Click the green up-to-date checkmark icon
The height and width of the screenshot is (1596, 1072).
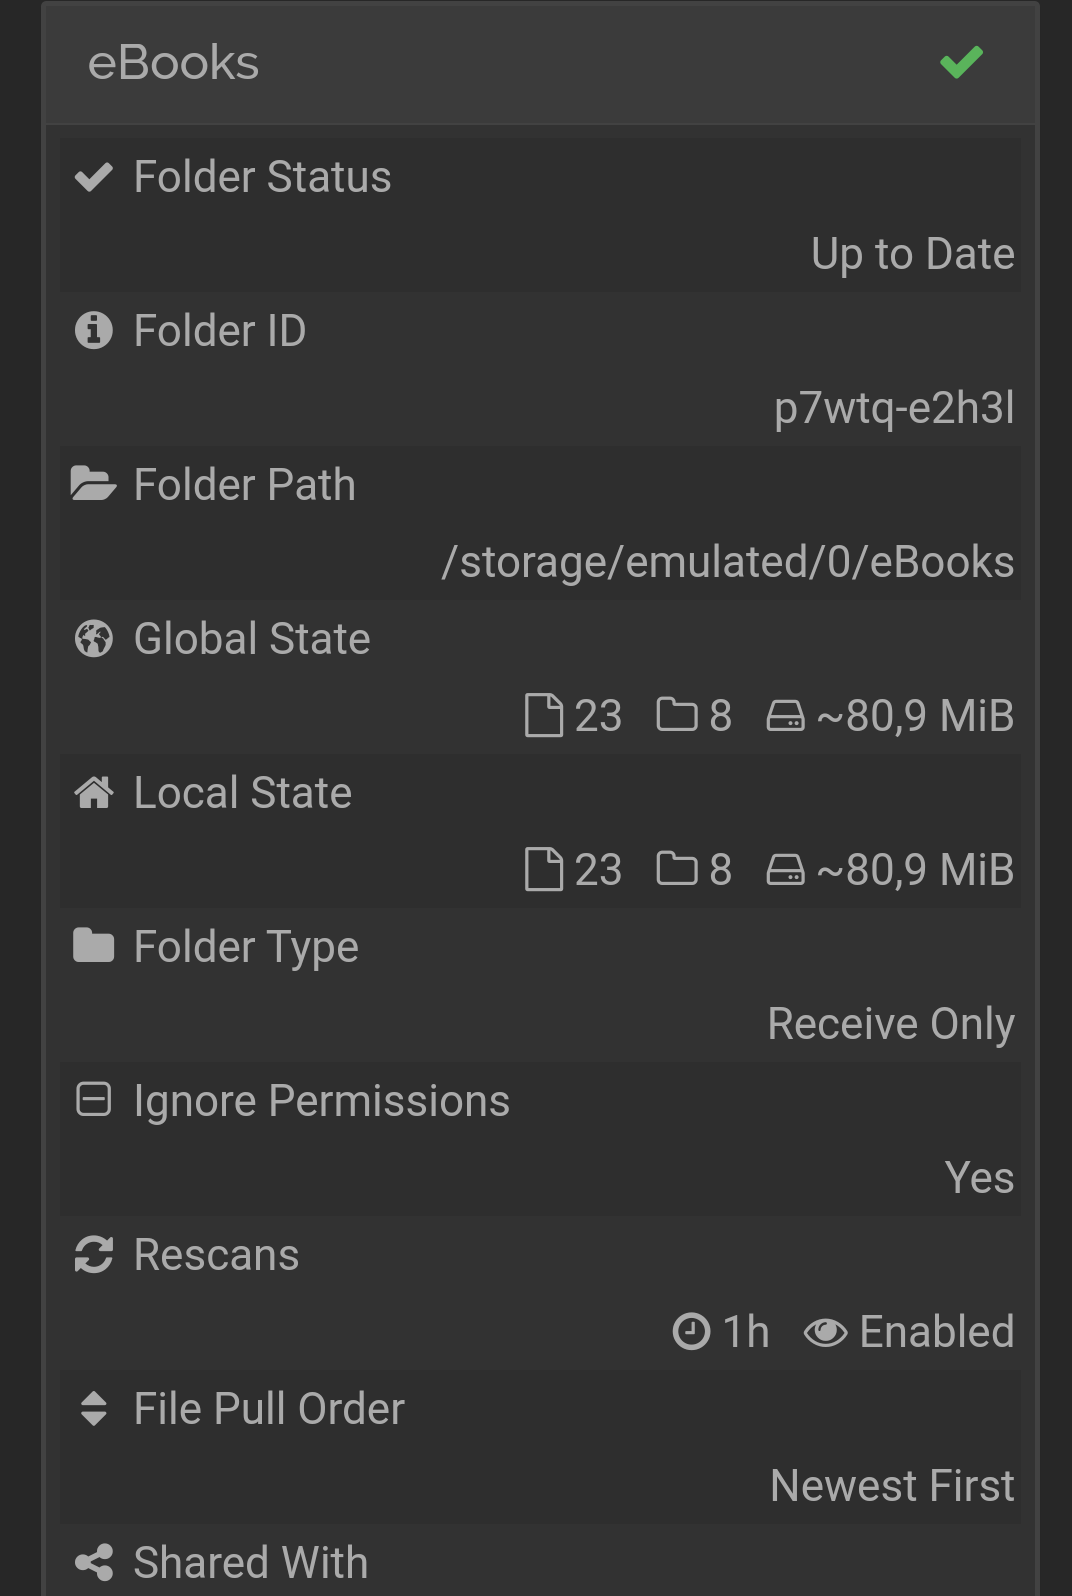click(961, 63)
